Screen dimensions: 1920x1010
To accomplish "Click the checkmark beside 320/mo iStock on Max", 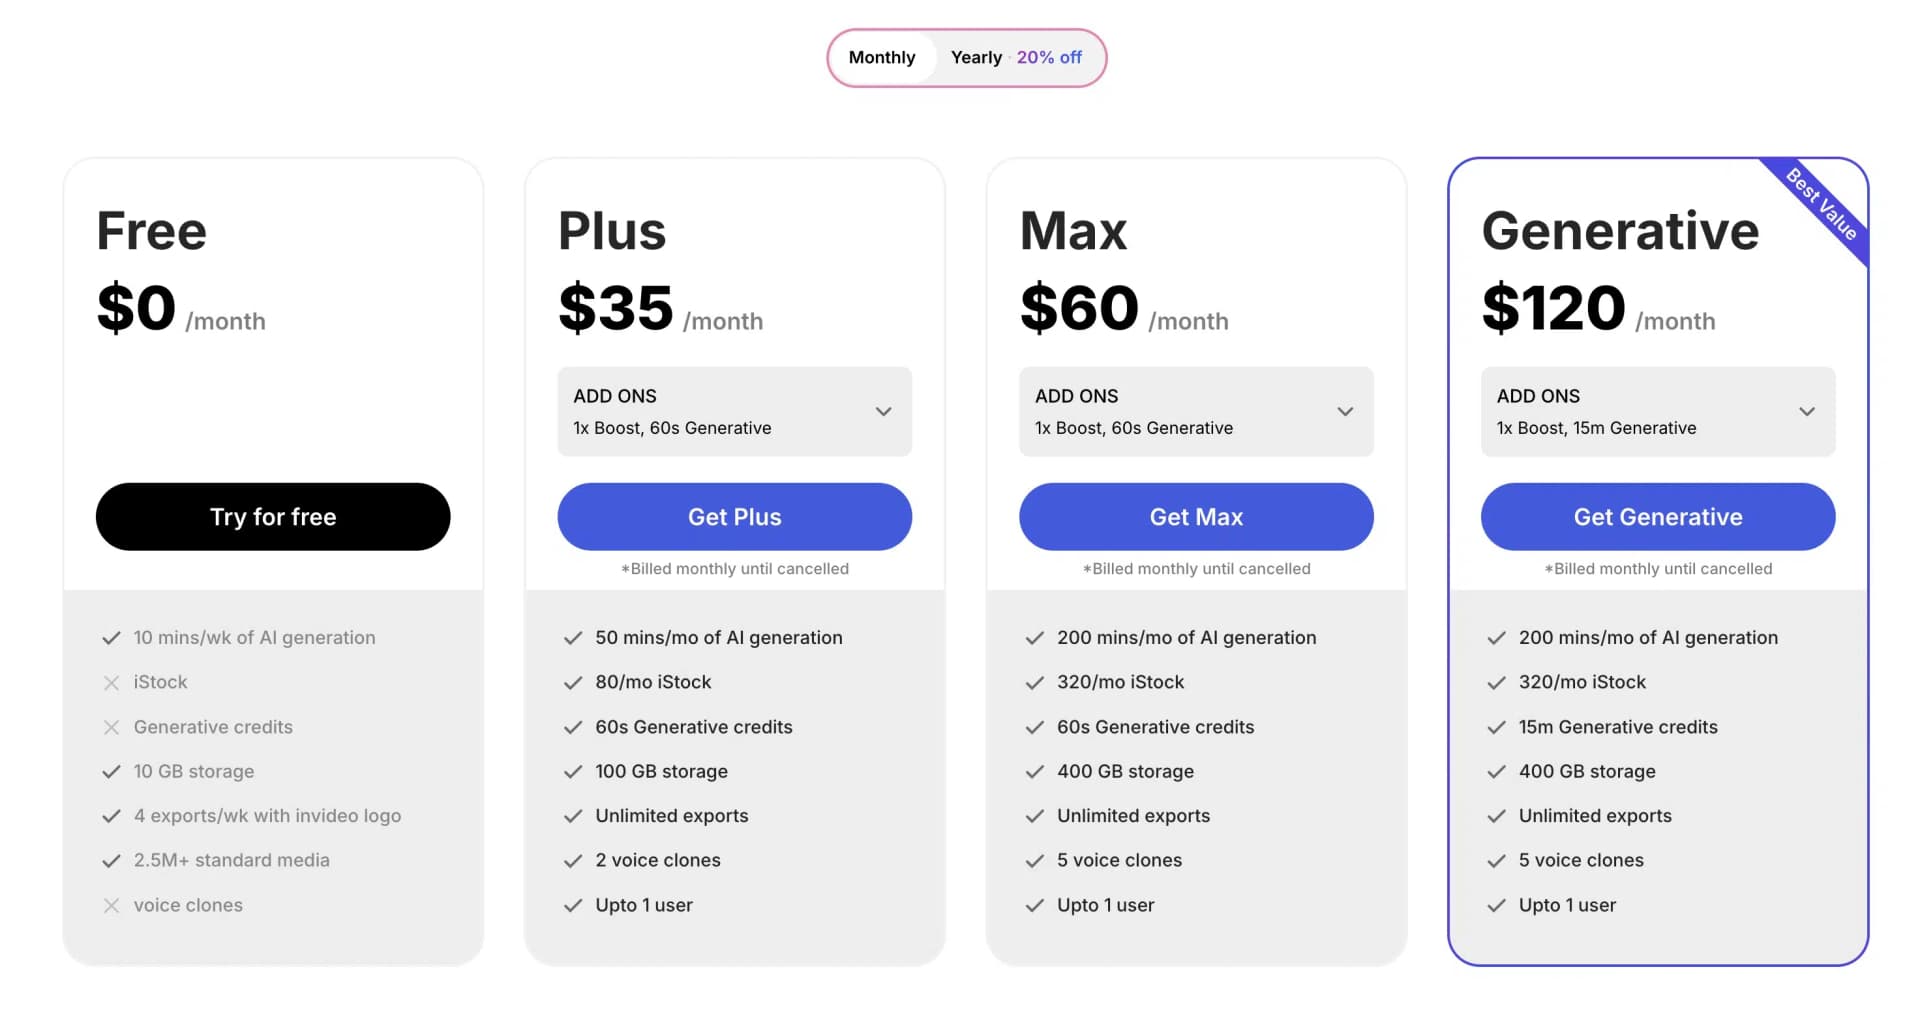I will point(1034,682).
